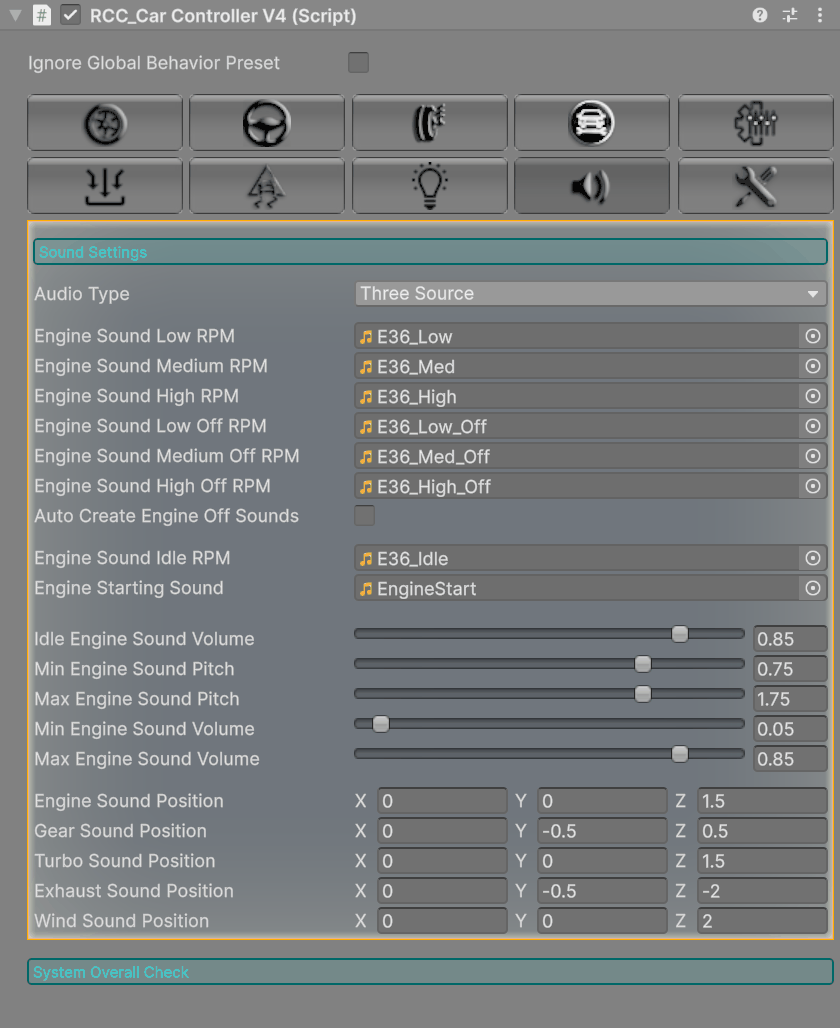Viewport: 840px width, 1028px height.
Task: Open the Wheels settings tab icon
Action: (x=105, y=123)
